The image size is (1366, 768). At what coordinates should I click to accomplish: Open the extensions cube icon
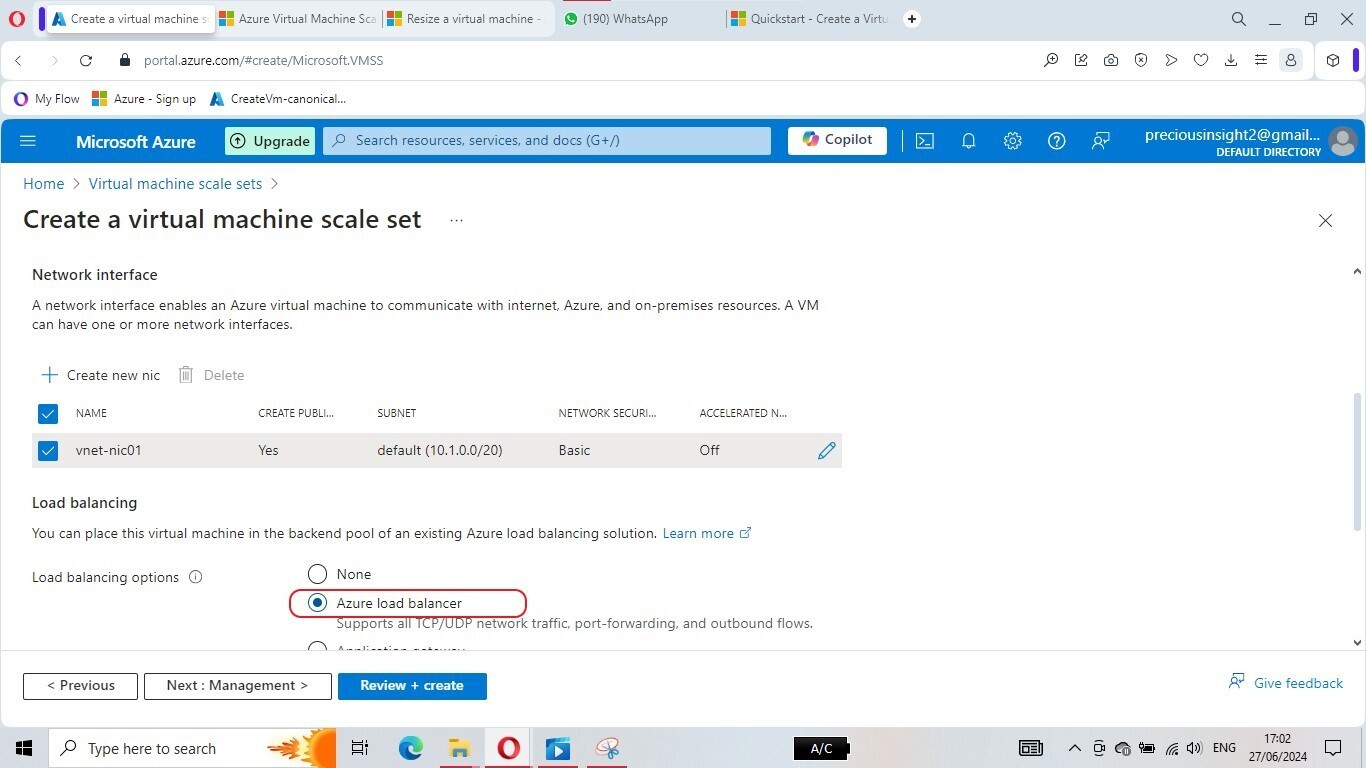1333,60
